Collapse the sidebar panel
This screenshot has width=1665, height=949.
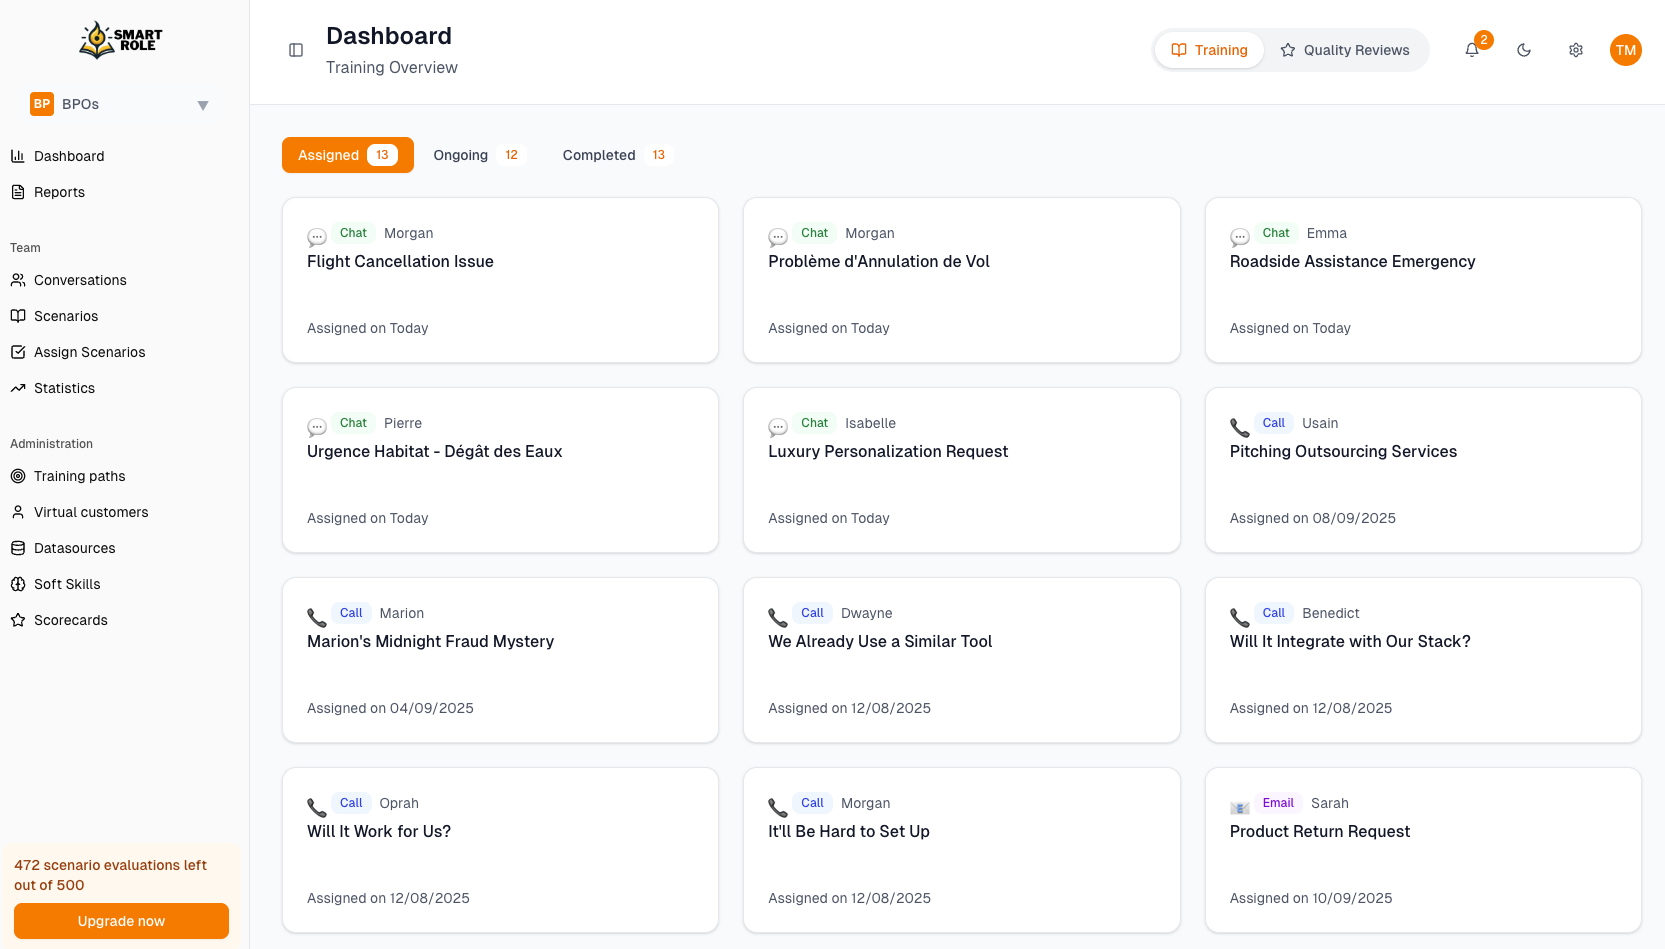click(296, 50)
